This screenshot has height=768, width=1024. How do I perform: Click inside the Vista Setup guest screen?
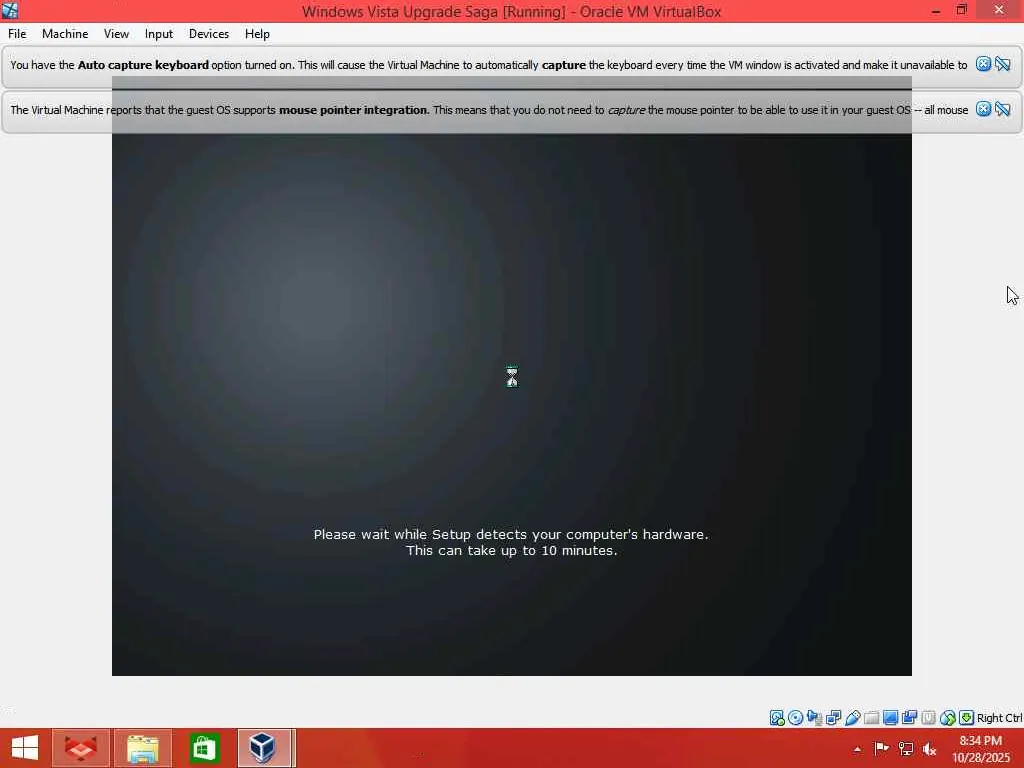coord(511,376)
